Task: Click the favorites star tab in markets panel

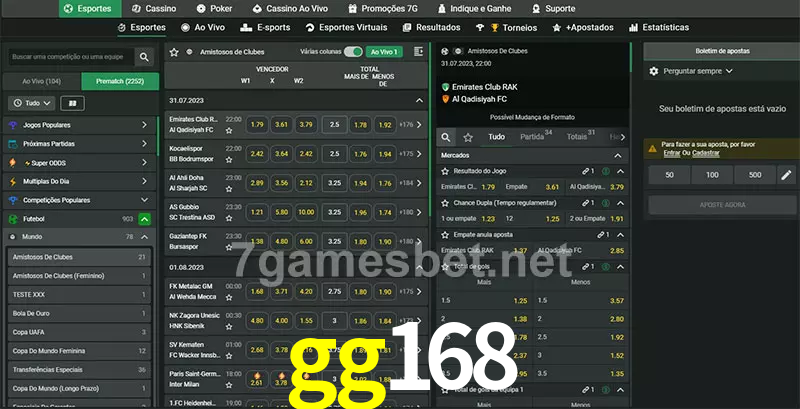Action: [468, 137]
